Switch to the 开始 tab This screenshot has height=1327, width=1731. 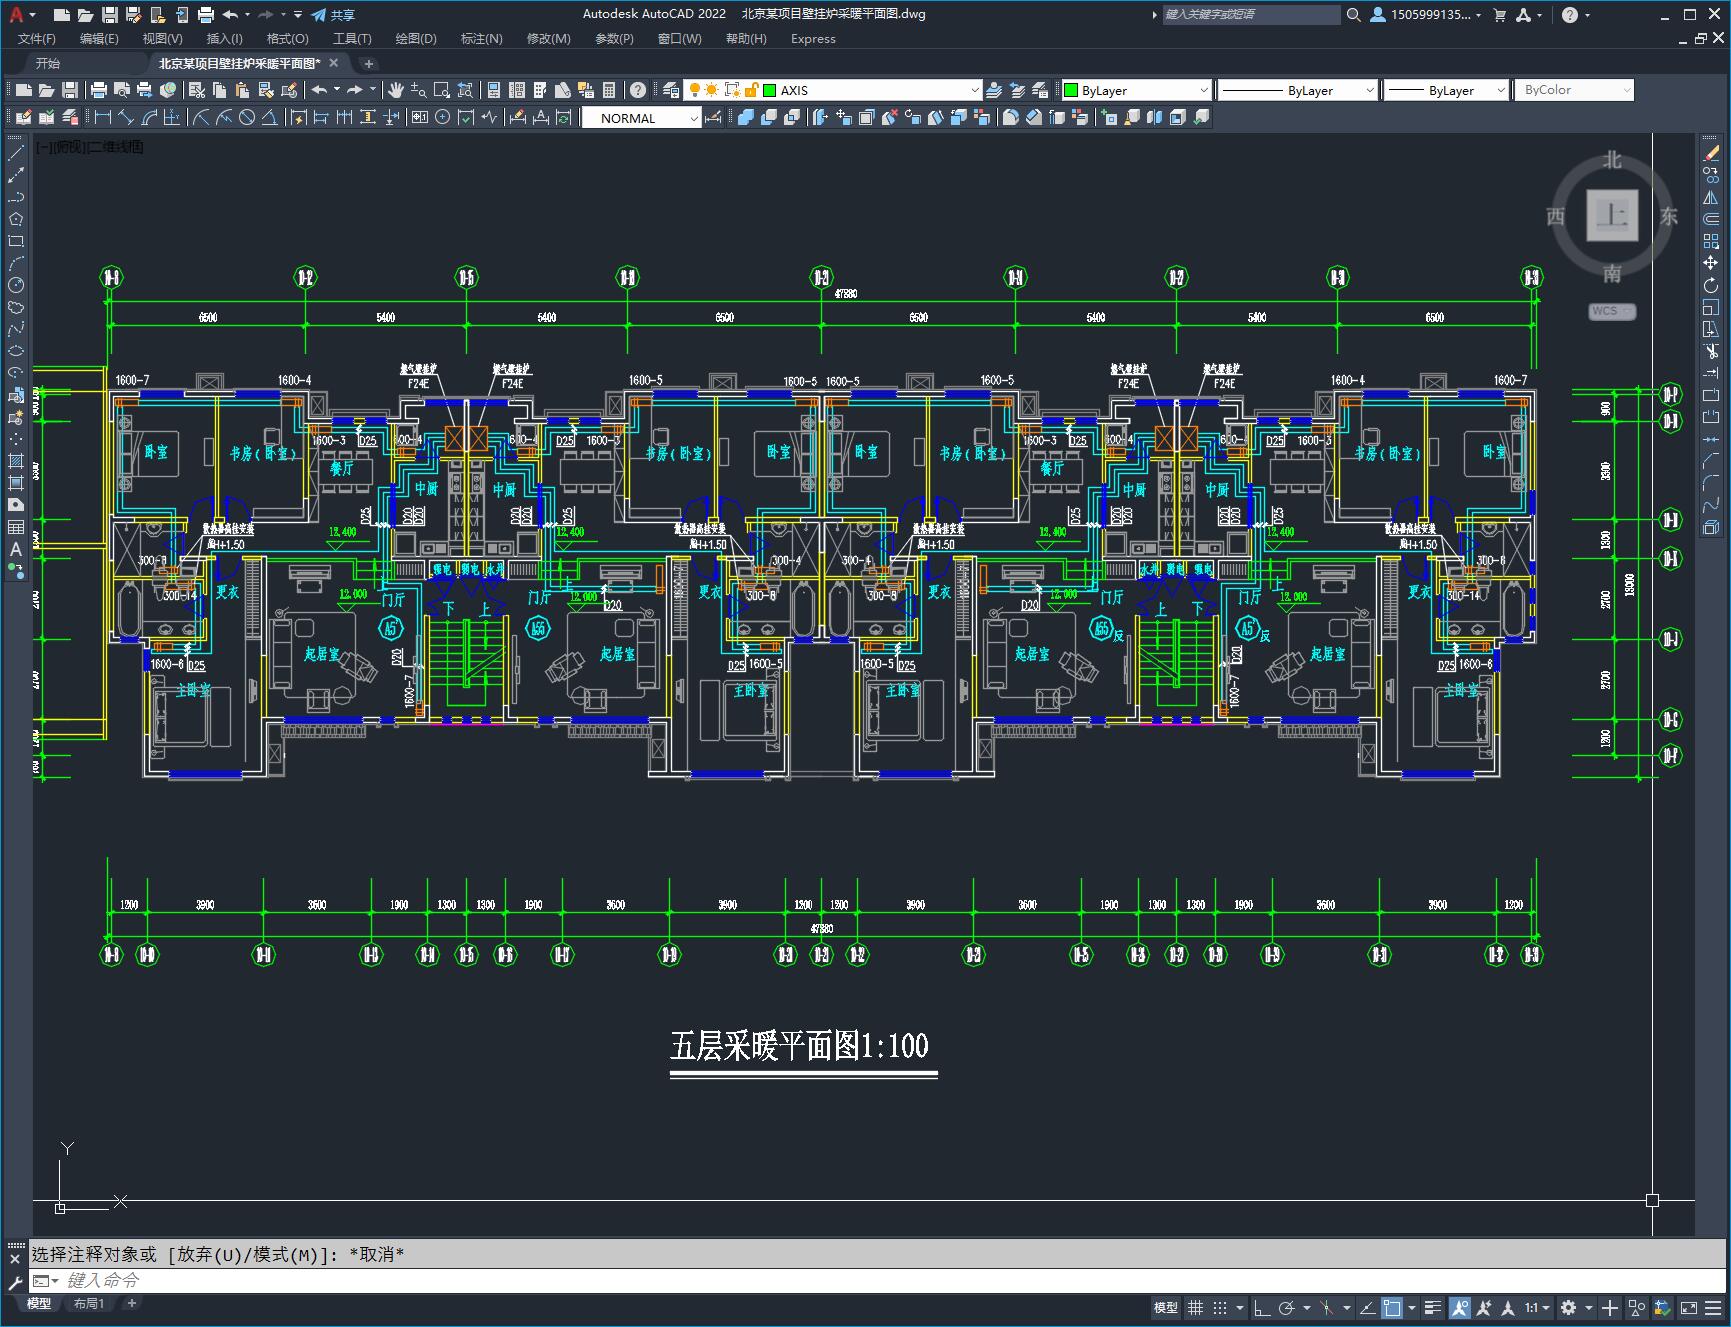(x=48, y=63)
